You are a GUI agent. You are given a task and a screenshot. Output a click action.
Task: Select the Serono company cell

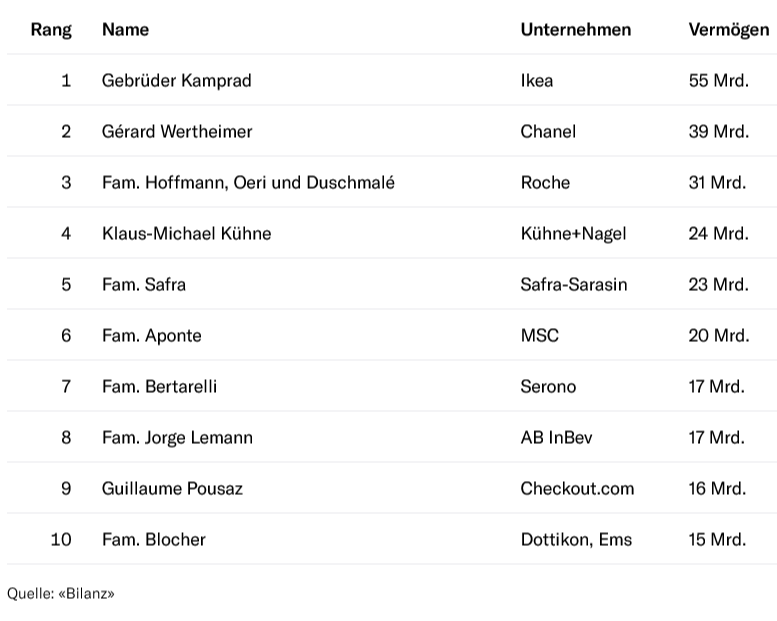click(548, 387)
